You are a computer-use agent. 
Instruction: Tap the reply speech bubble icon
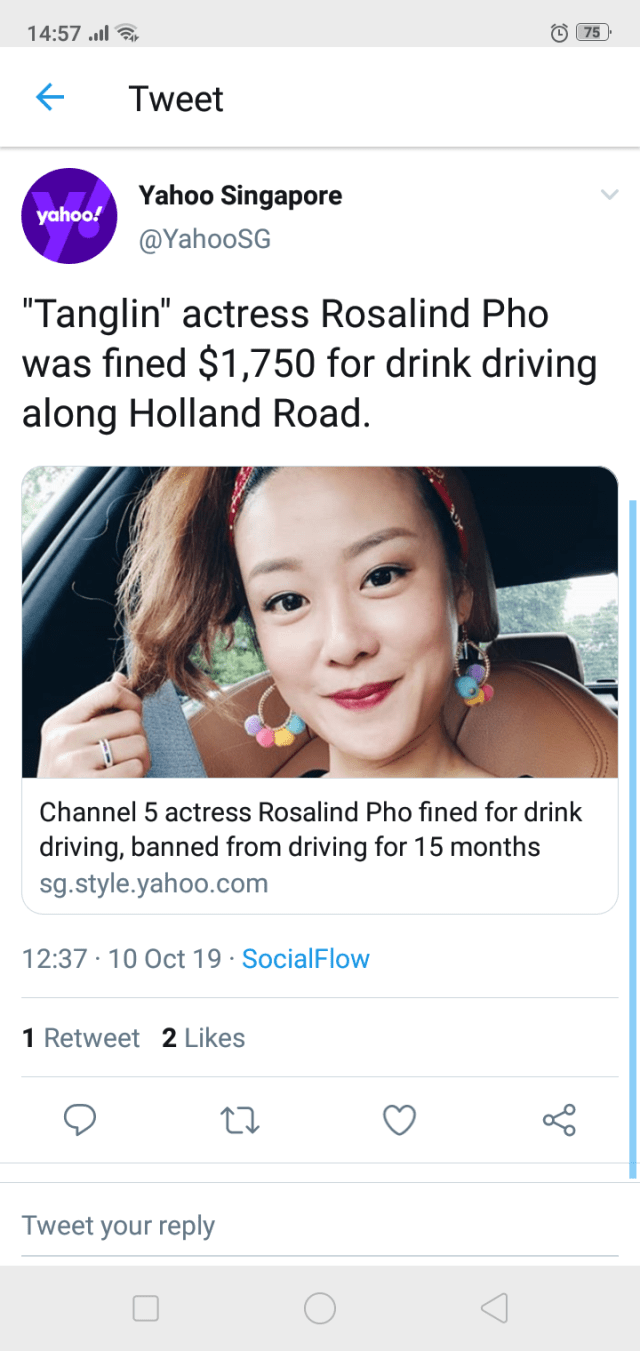[x=80, y=1120]
